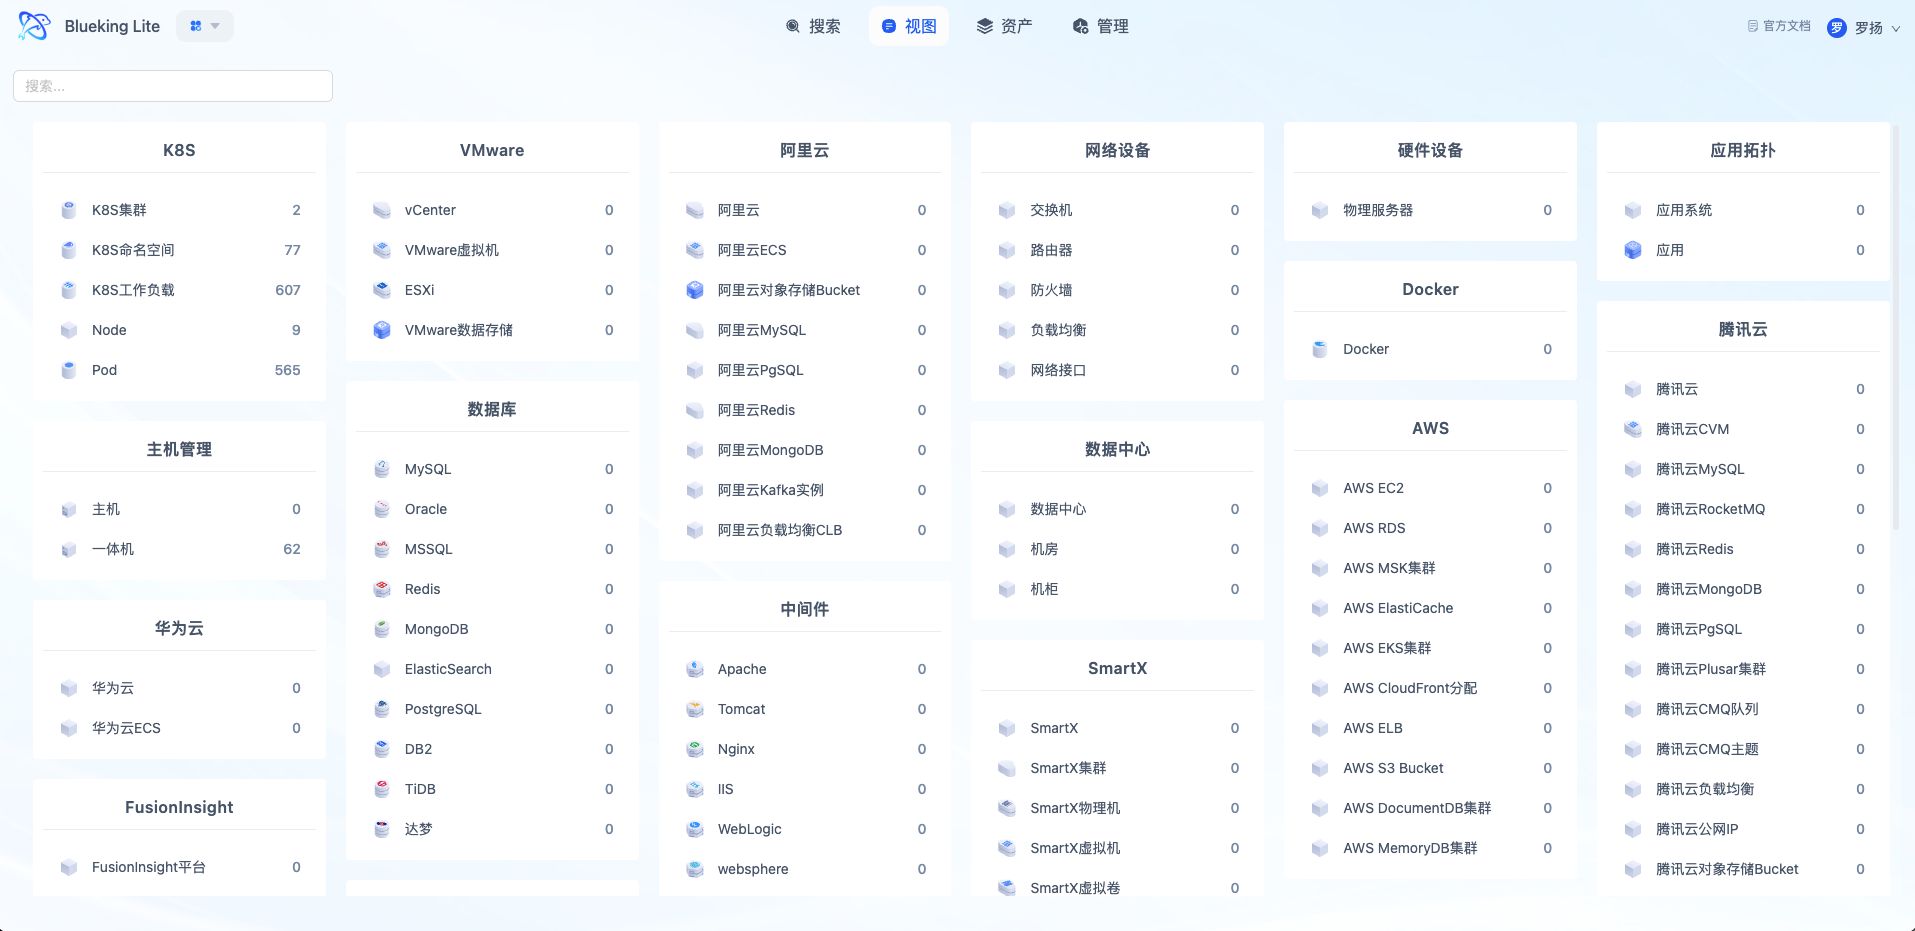Select the 阿里云负载均衡CLB row
The image size is (1915, 931).
pyautogui.click(x=805, y=530)
